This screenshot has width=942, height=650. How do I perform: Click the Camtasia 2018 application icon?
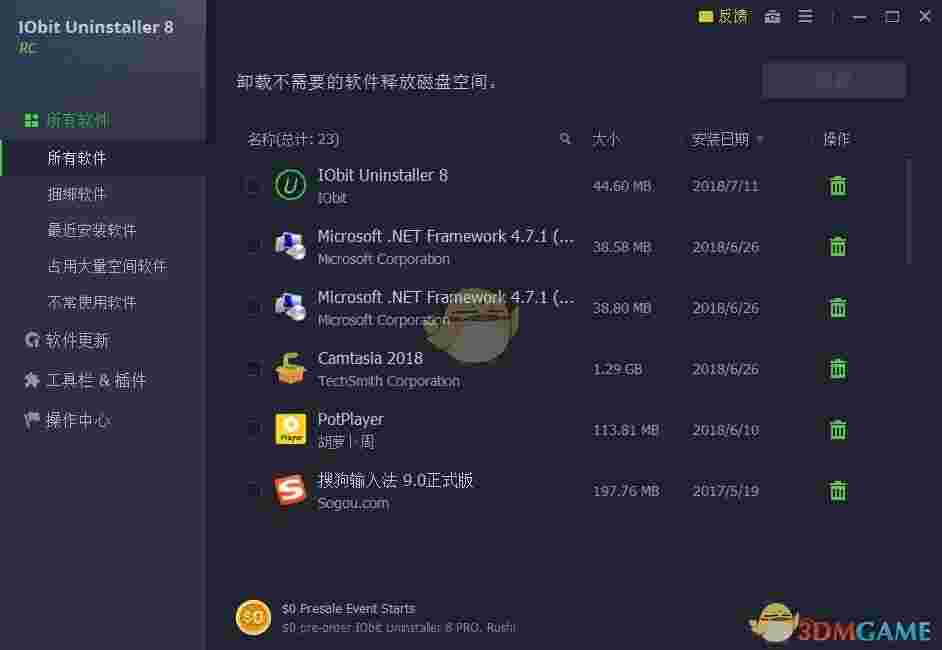click(x=290, y=368)
